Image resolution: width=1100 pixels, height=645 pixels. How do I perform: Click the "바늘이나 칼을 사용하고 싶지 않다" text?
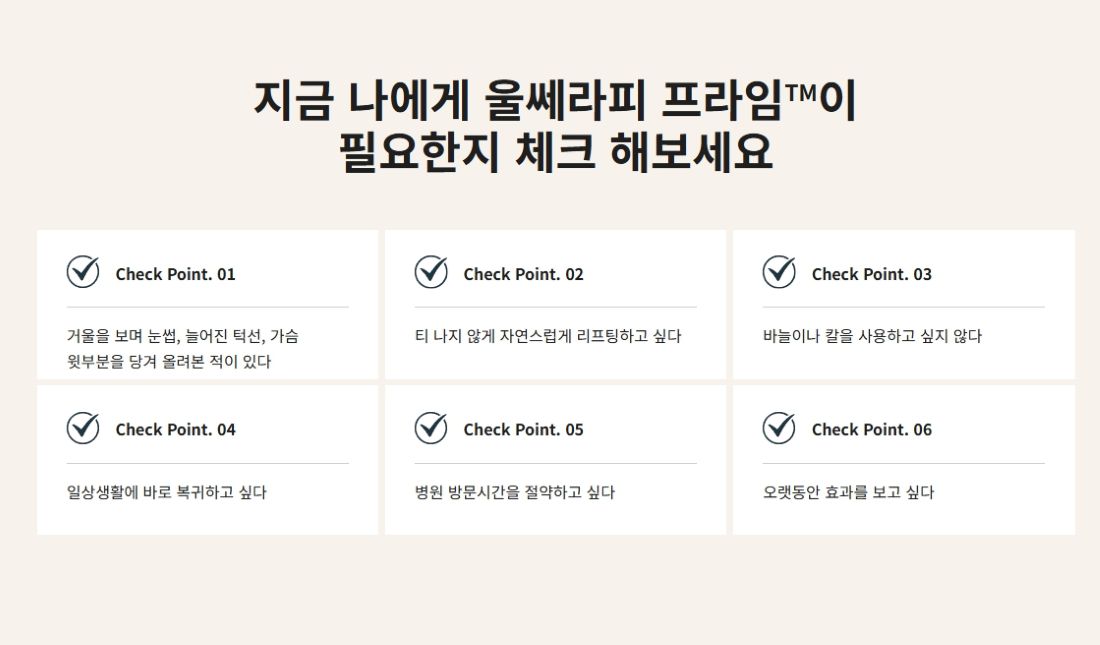872,337
